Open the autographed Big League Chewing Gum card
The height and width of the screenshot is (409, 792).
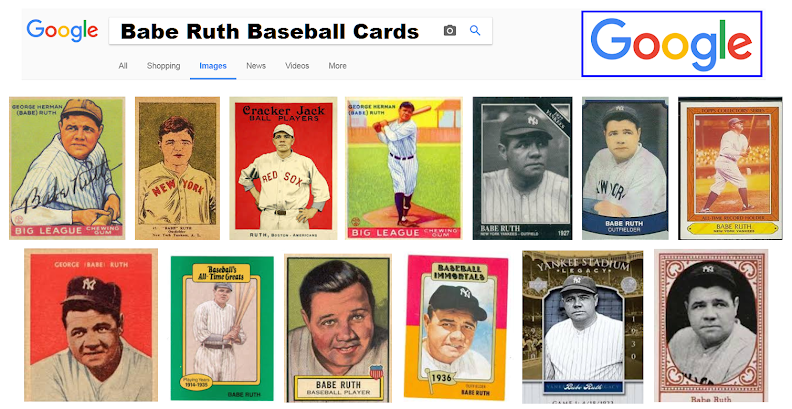pyautogui.click(x=67, y=168)
